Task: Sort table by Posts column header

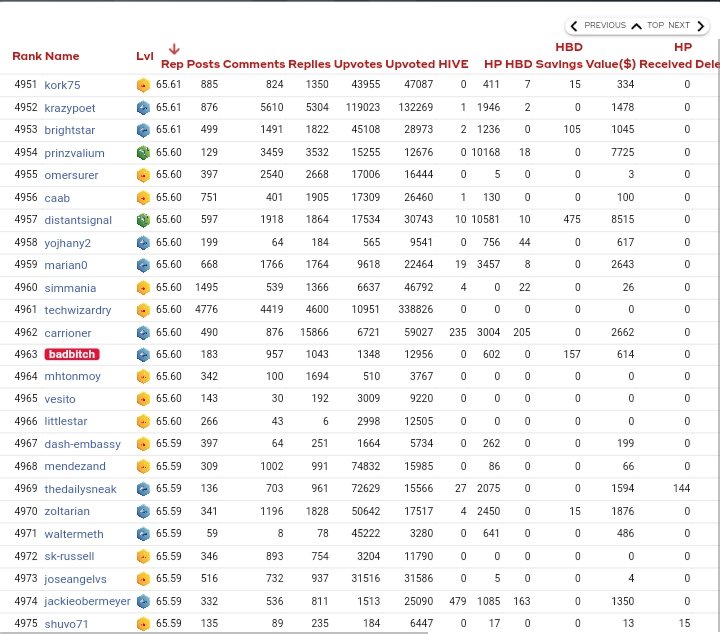Action: tap(203, 64)
